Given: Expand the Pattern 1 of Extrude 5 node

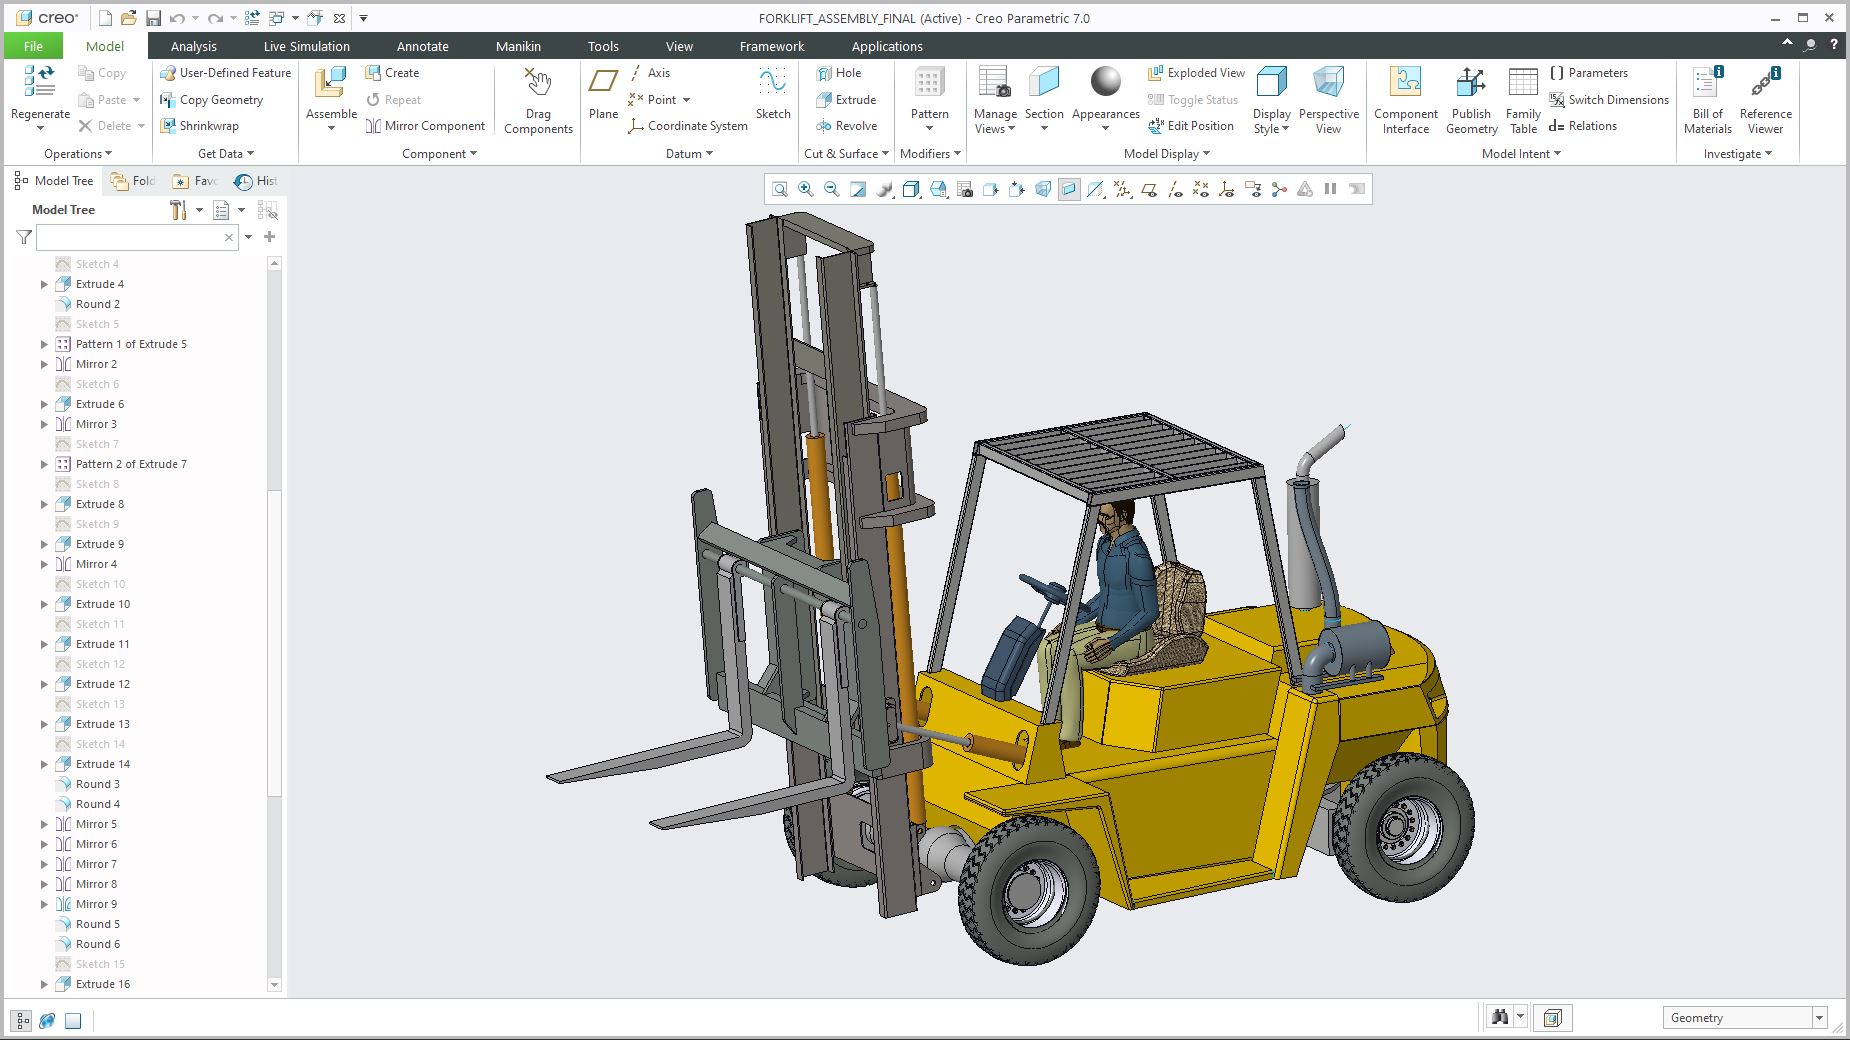Looking at the screenshot, I should pos(44,344).
